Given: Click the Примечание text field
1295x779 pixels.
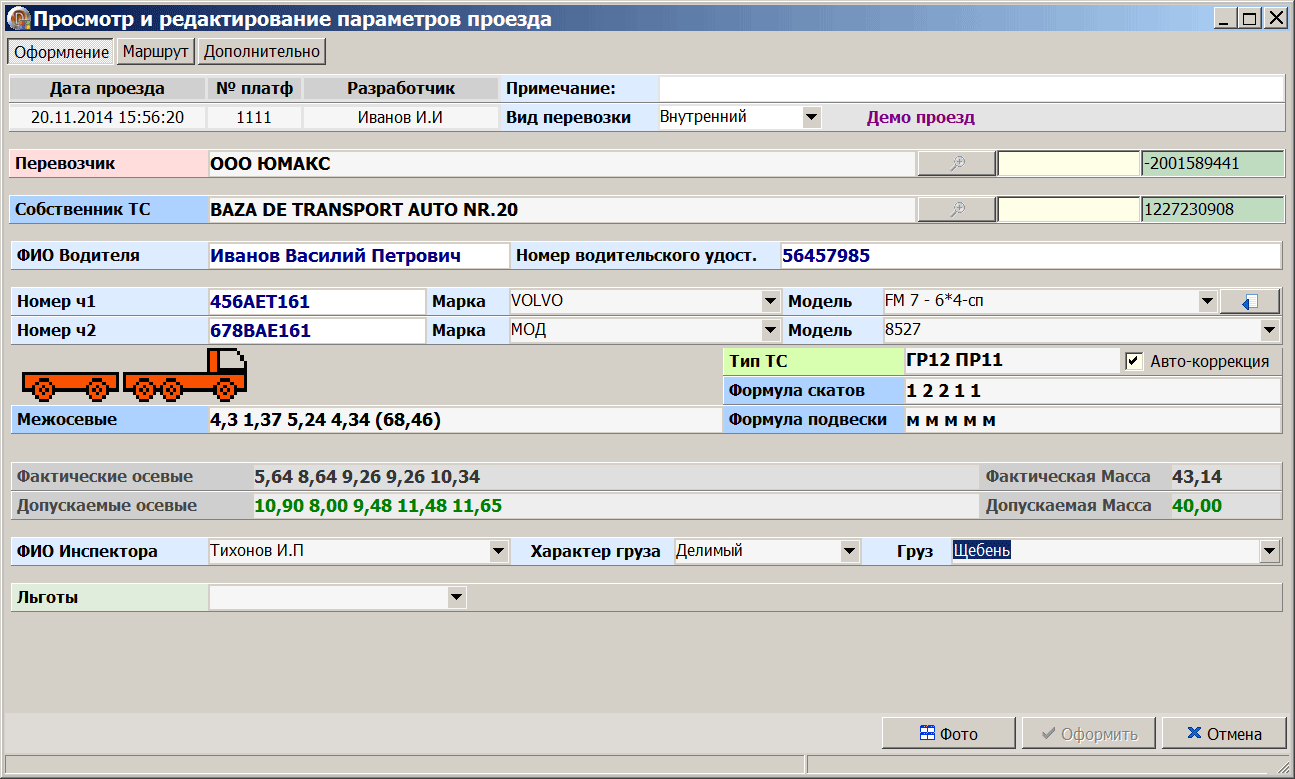Looking at the screenshot, I should [x=969, y=89].
